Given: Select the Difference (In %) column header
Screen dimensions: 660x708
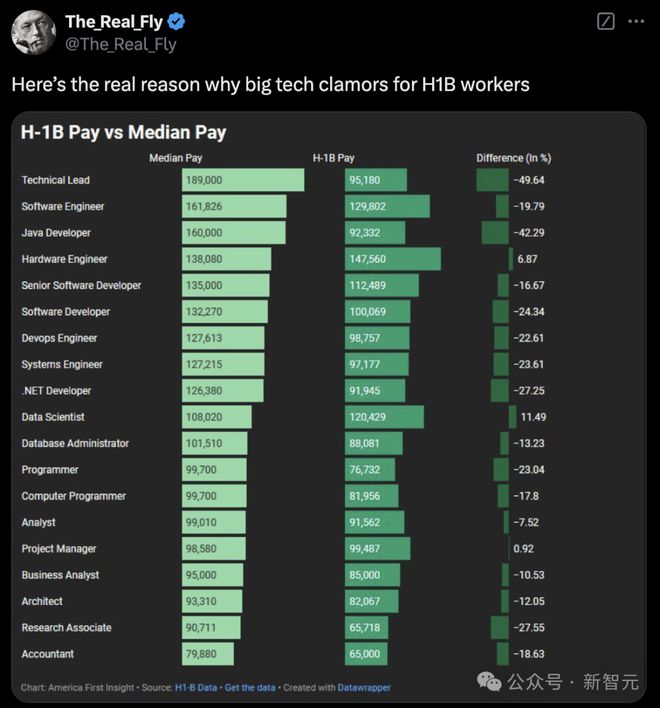Looking at the screenshot, I should click(x=514, y=158).
